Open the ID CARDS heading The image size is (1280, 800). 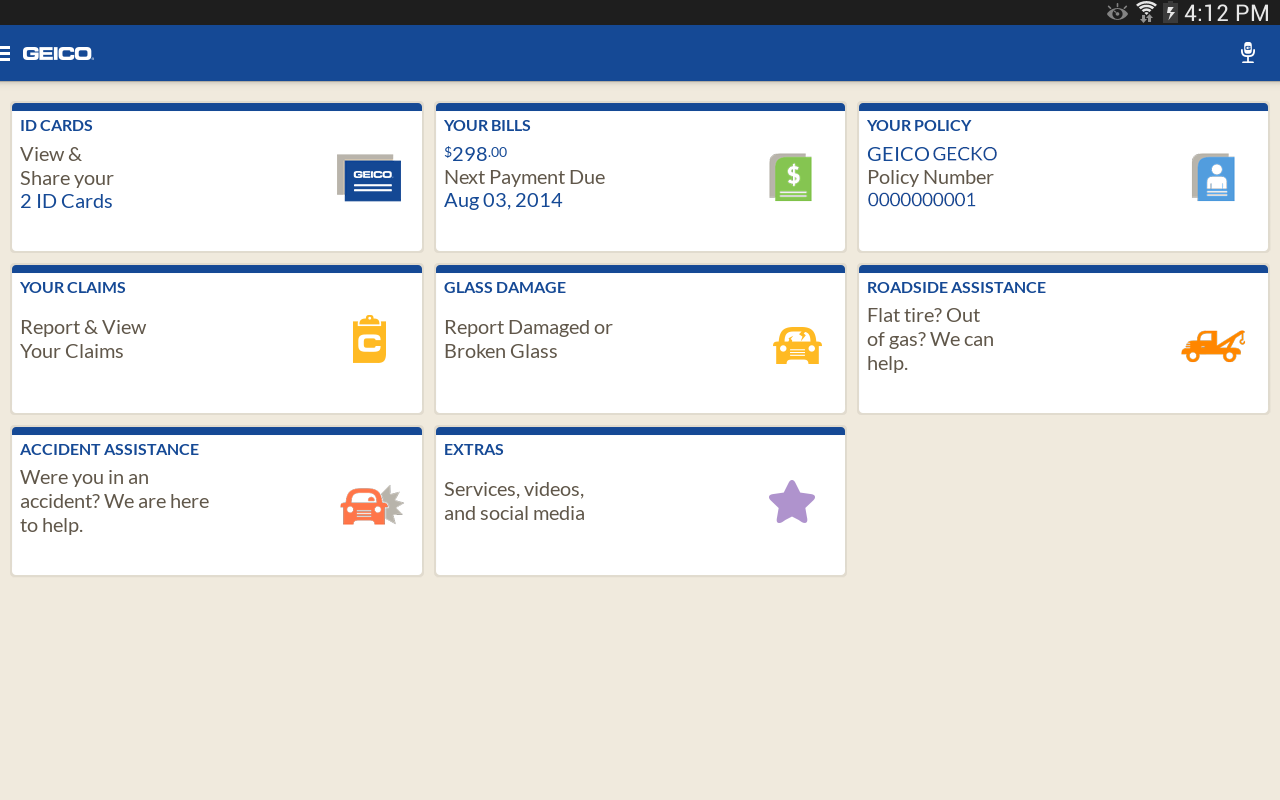coord(56,125)
